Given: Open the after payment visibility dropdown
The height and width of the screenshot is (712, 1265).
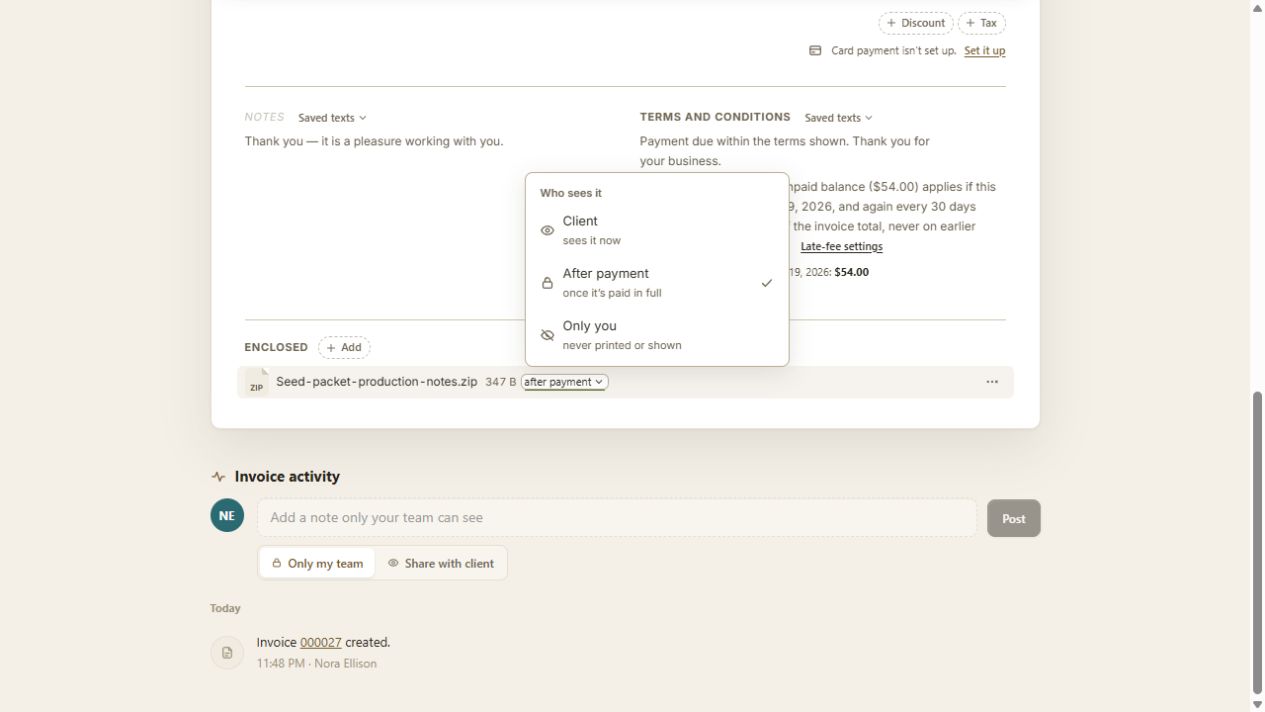Looking at the screenshot, I should (x=564, y=382).
